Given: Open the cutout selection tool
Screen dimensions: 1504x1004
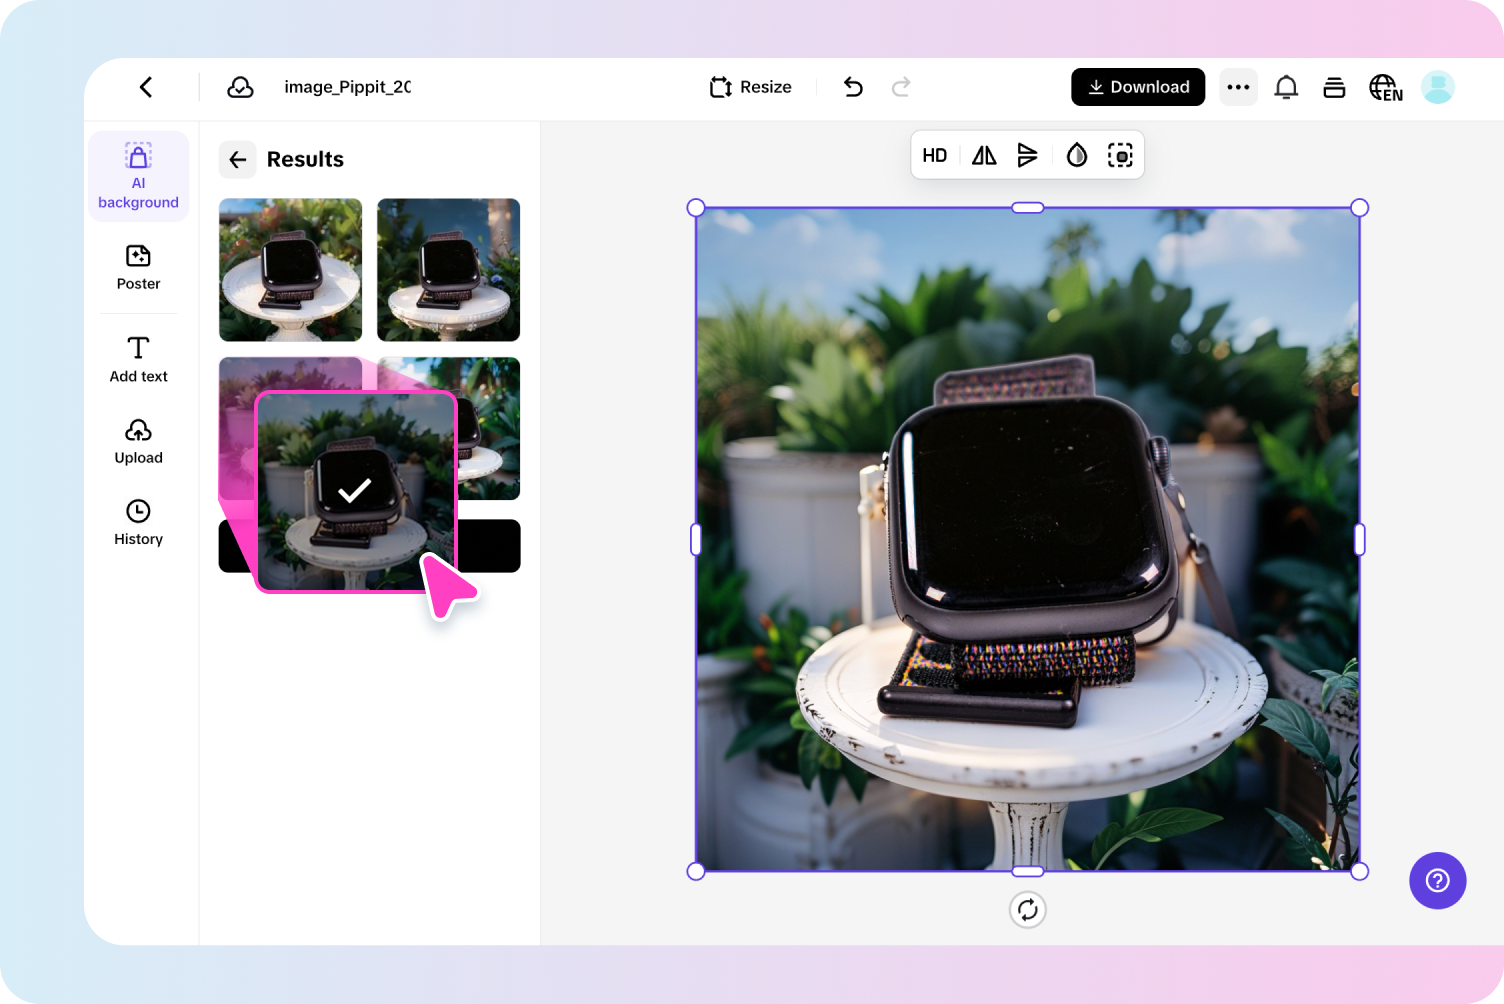Looking at the screenshot, I should pos(1121,155).
